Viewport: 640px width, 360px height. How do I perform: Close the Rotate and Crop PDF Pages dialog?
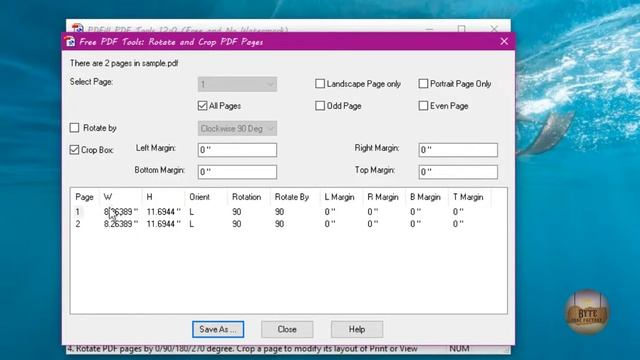[x=504, y=42]
